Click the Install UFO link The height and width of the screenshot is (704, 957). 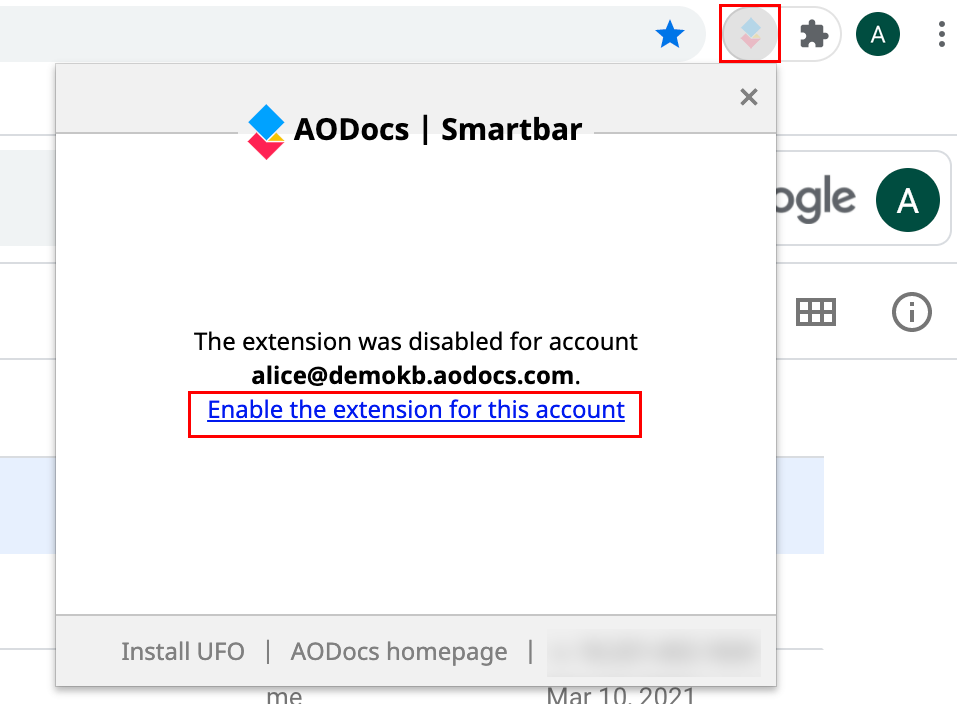[182, 651]
